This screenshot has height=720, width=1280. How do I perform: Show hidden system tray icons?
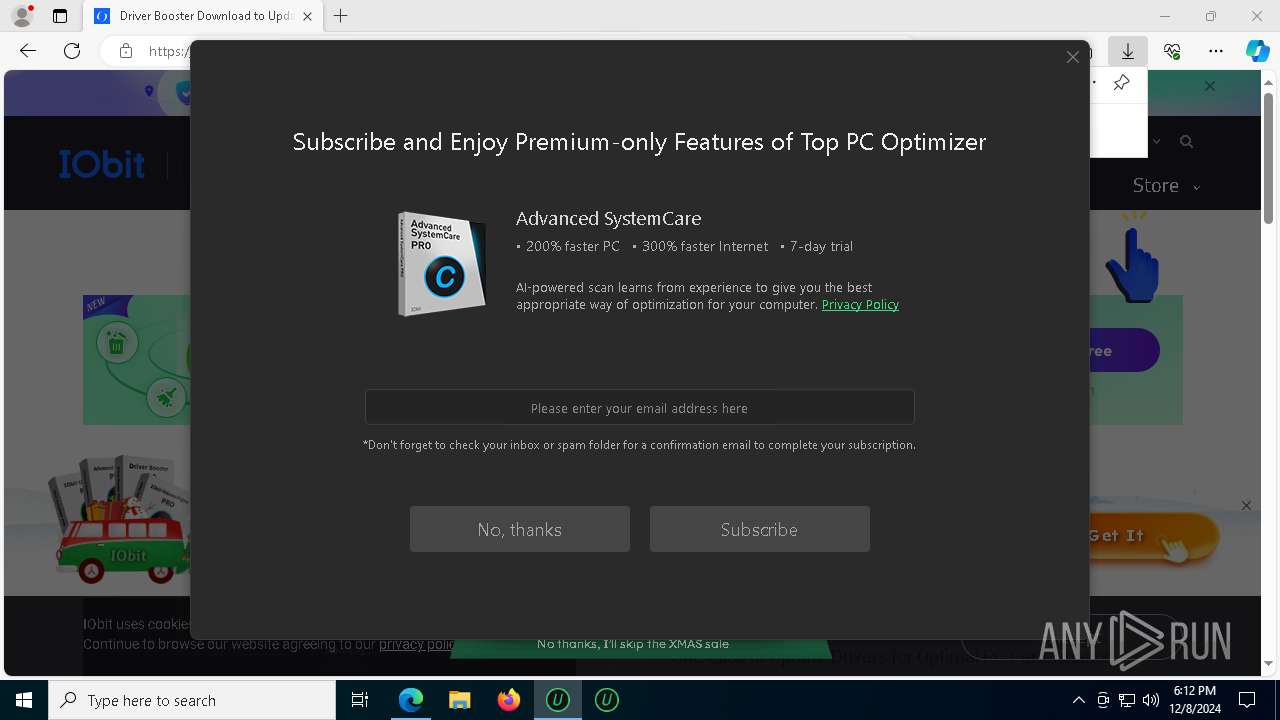click(1078, 700)
